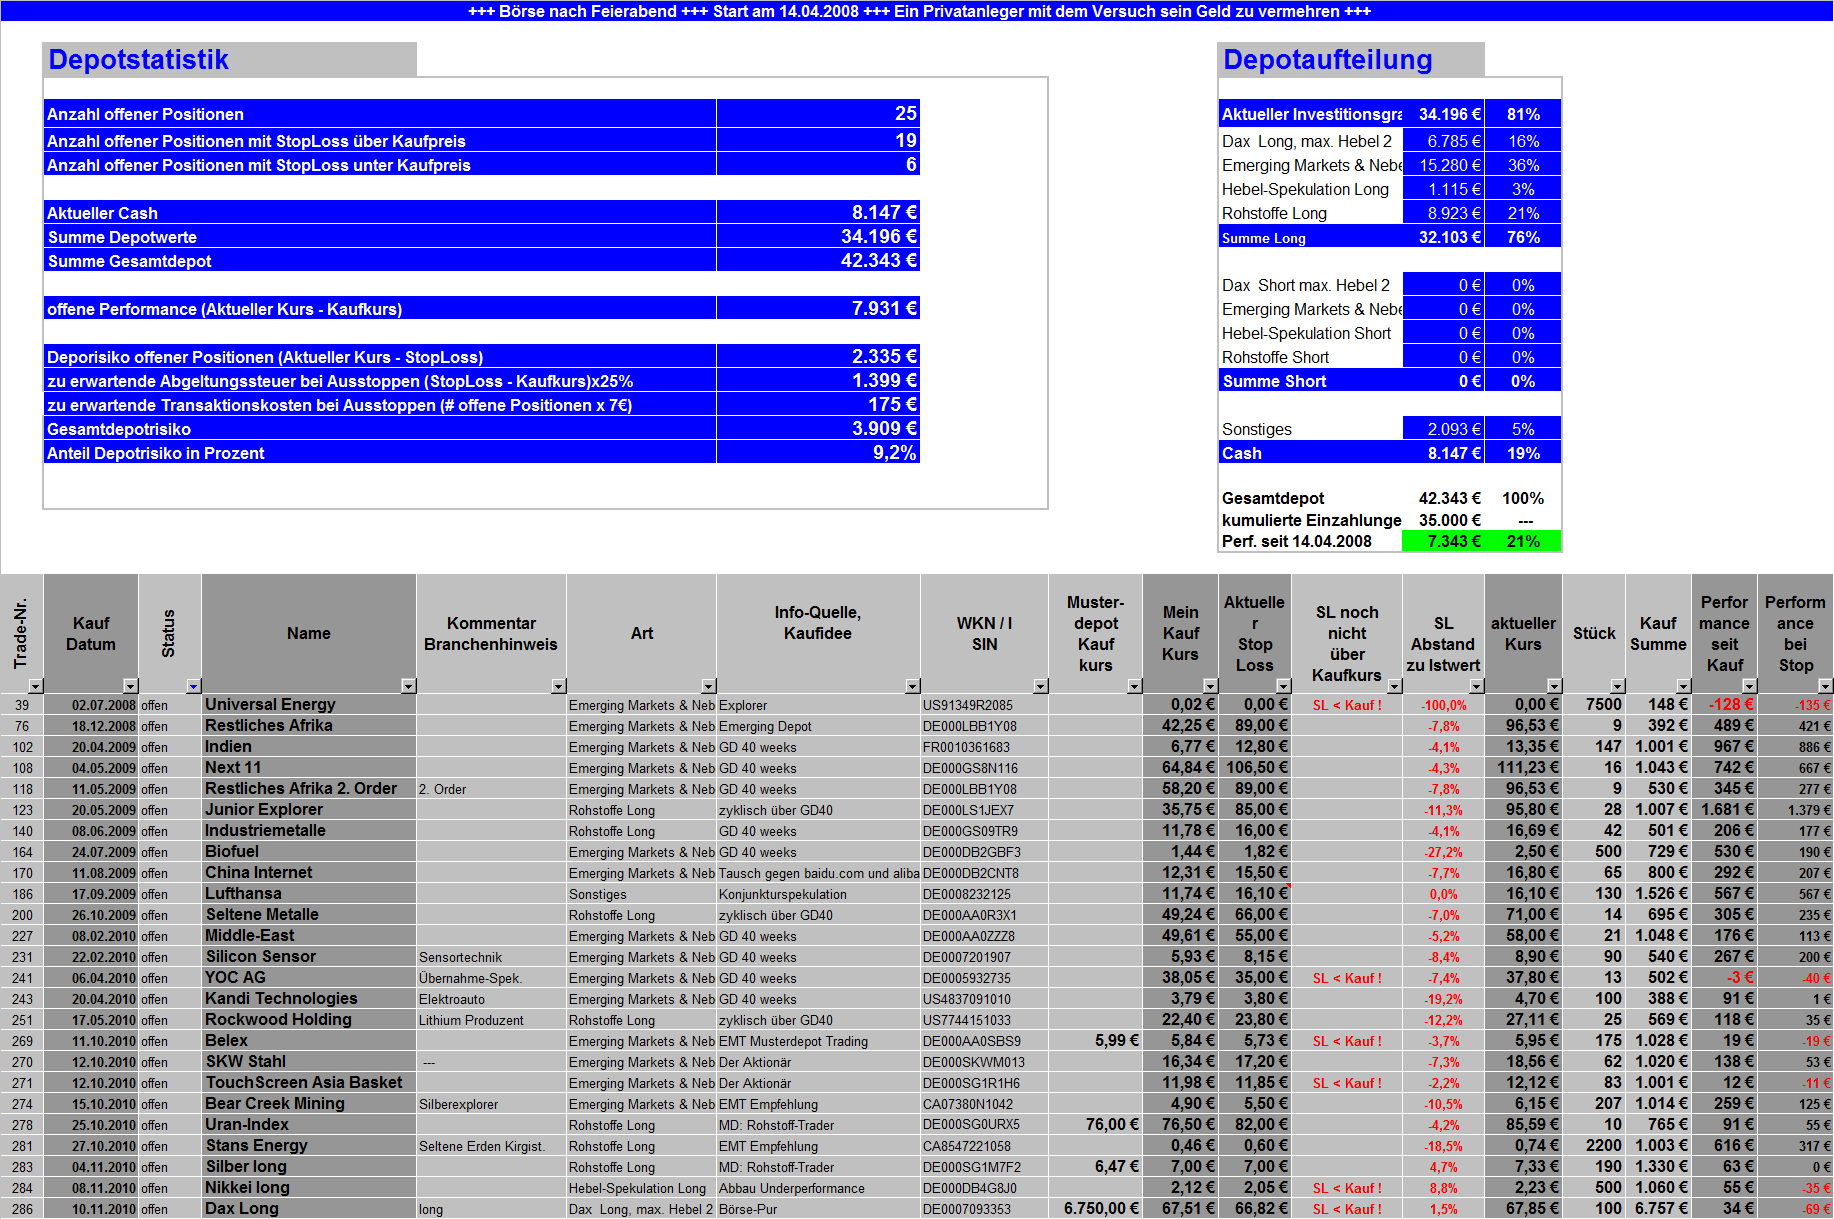Image resolution: width=1834 pixels, height=1219 pixels.
Task: Click the blue Börse nach Feierabend title banner
Action: coord(917,11)
